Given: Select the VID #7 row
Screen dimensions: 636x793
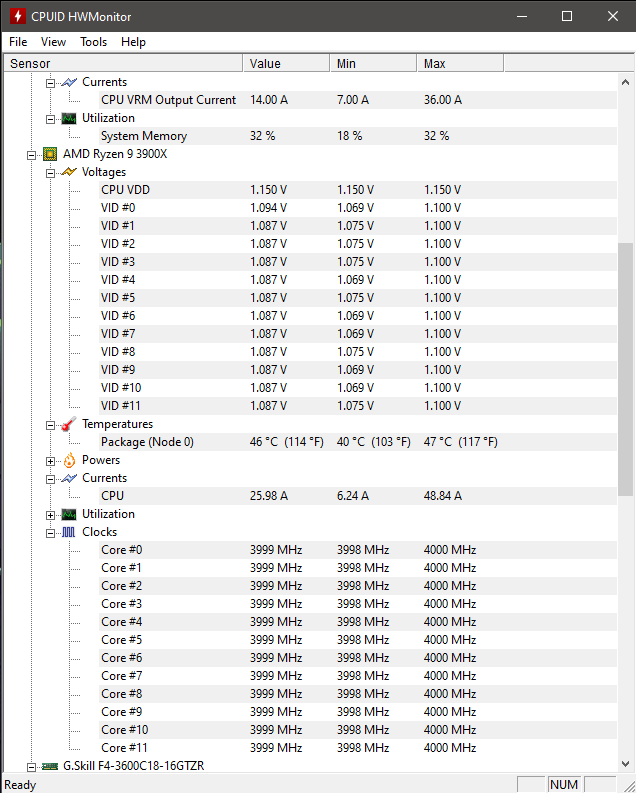Looking at the screenshot, I should point(358,334).
